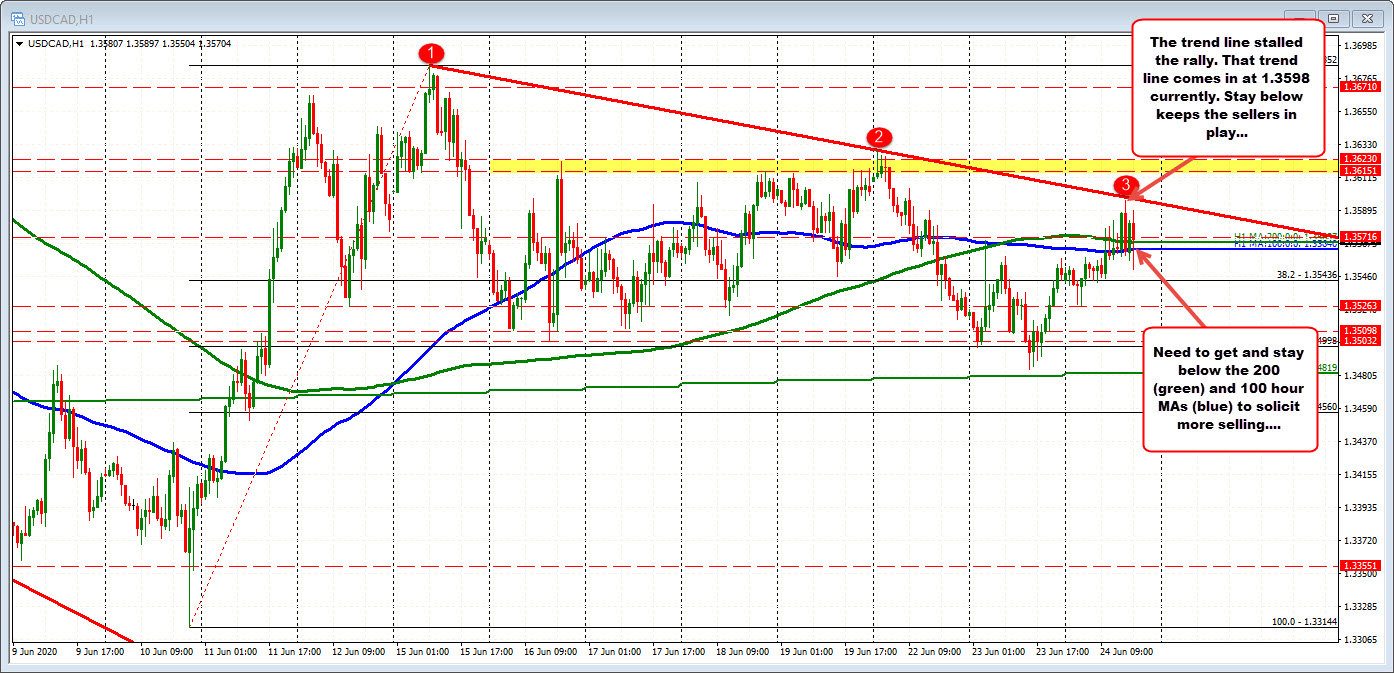
Task: Select the red 1.35263 price level tag
Action: (1359, 306)
